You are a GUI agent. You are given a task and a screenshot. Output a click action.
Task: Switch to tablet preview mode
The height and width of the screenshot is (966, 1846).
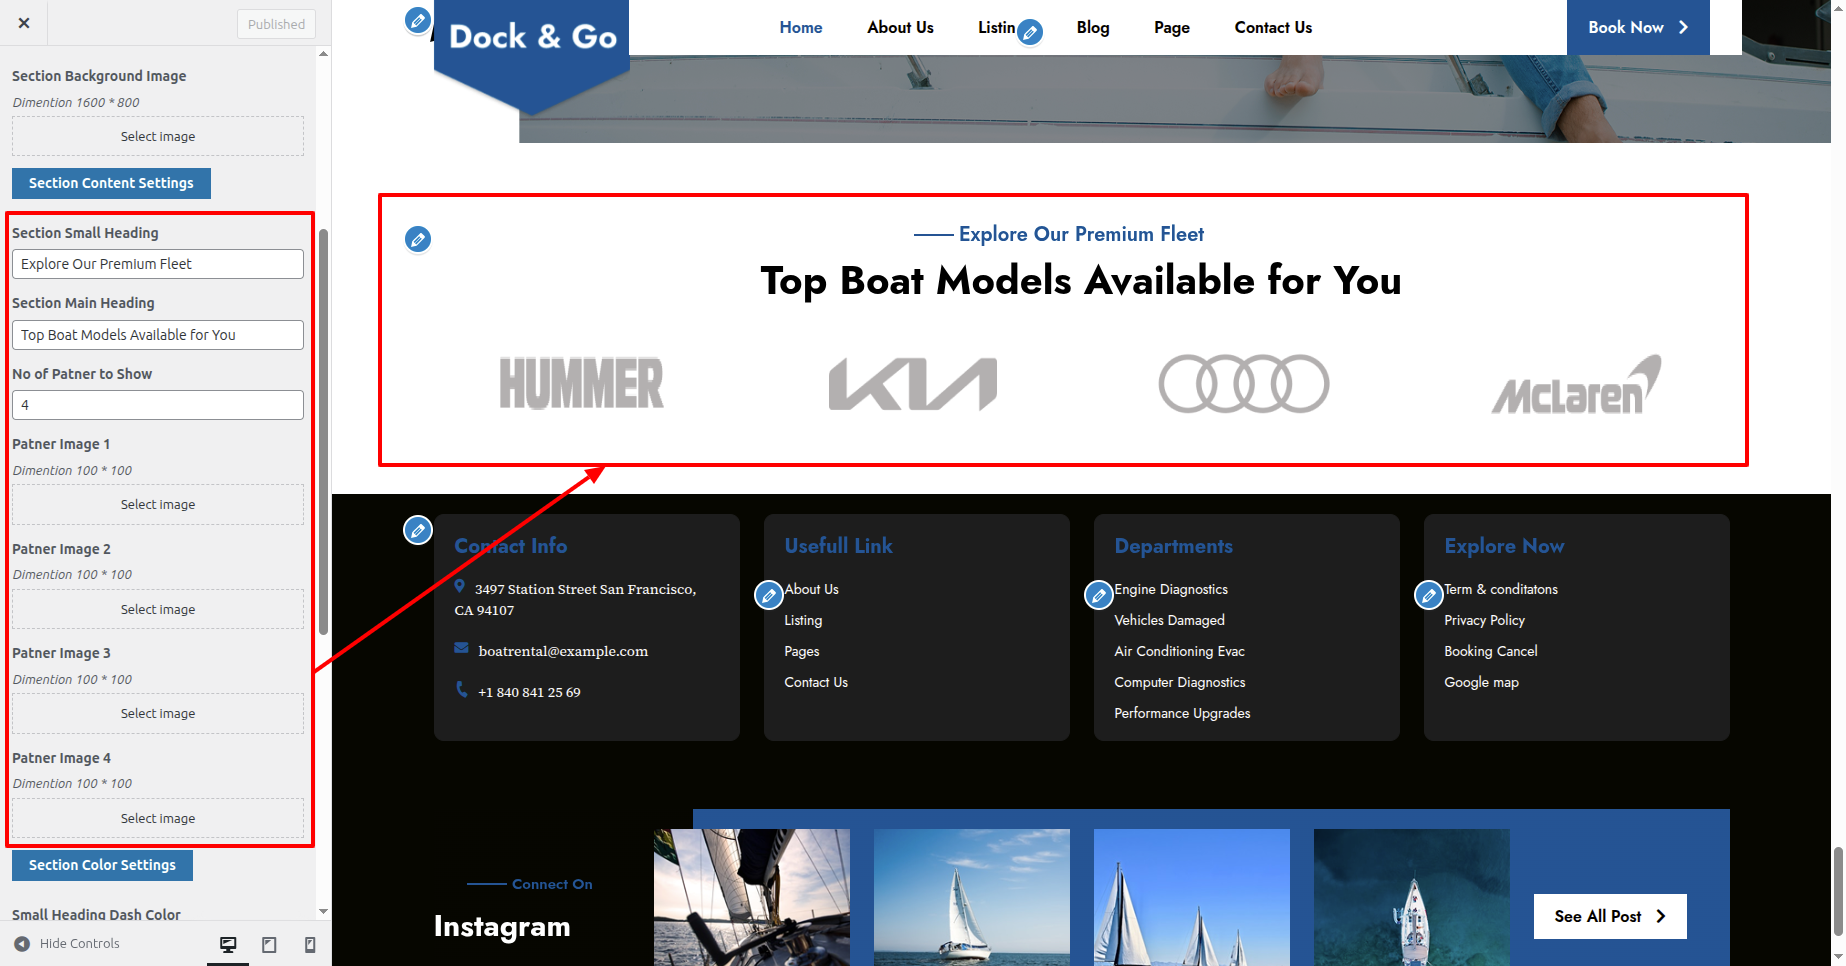(x=269, y=944)
